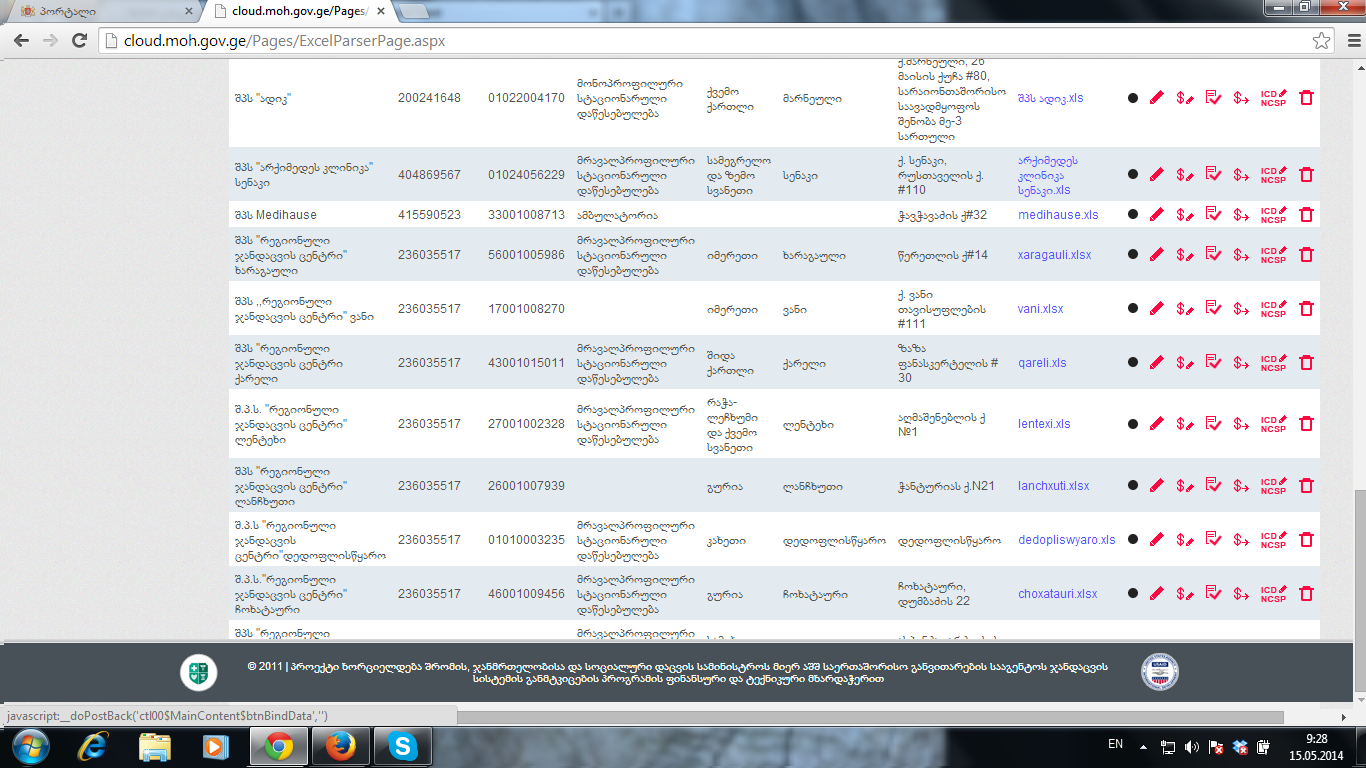Click black status dot in qareli.xls row
The height and width of the screenshot is (768, 1366).
click(x=1133, y=363)
